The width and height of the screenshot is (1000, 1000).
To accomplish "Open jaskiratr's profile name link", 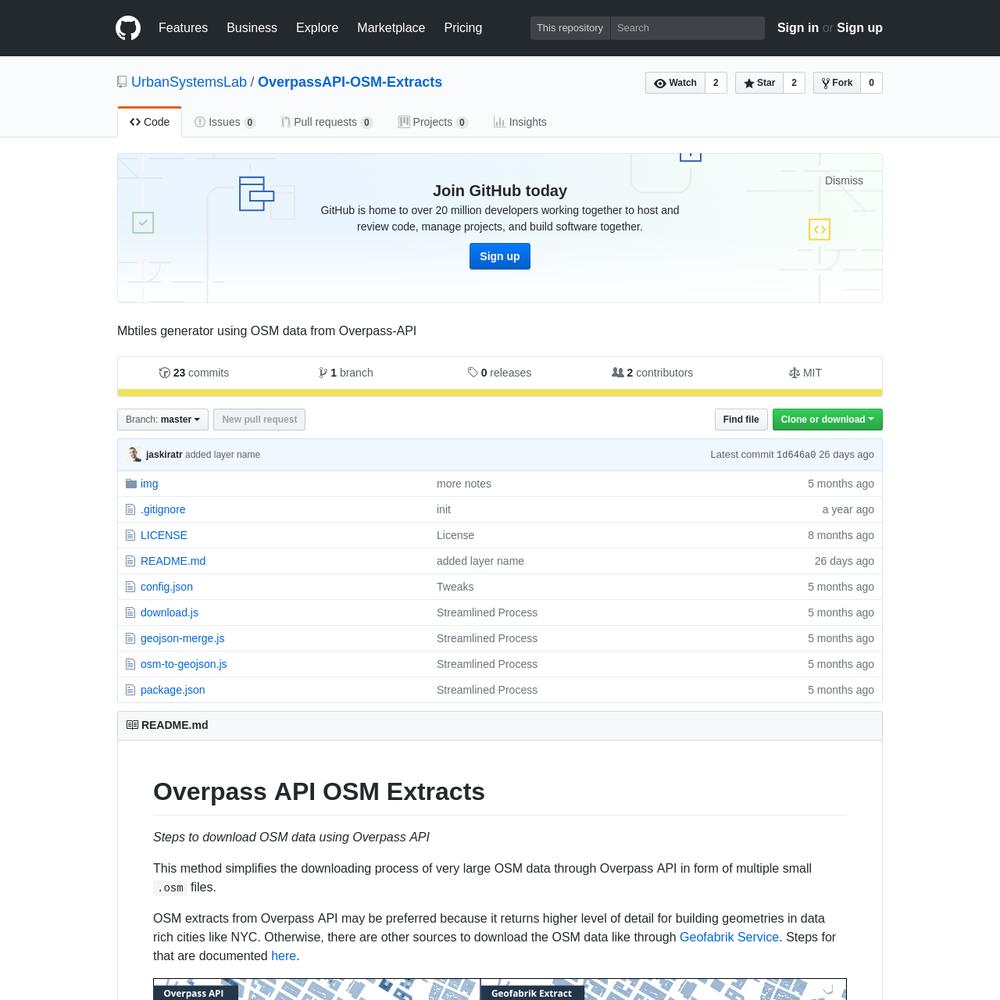I will [164, 455].
